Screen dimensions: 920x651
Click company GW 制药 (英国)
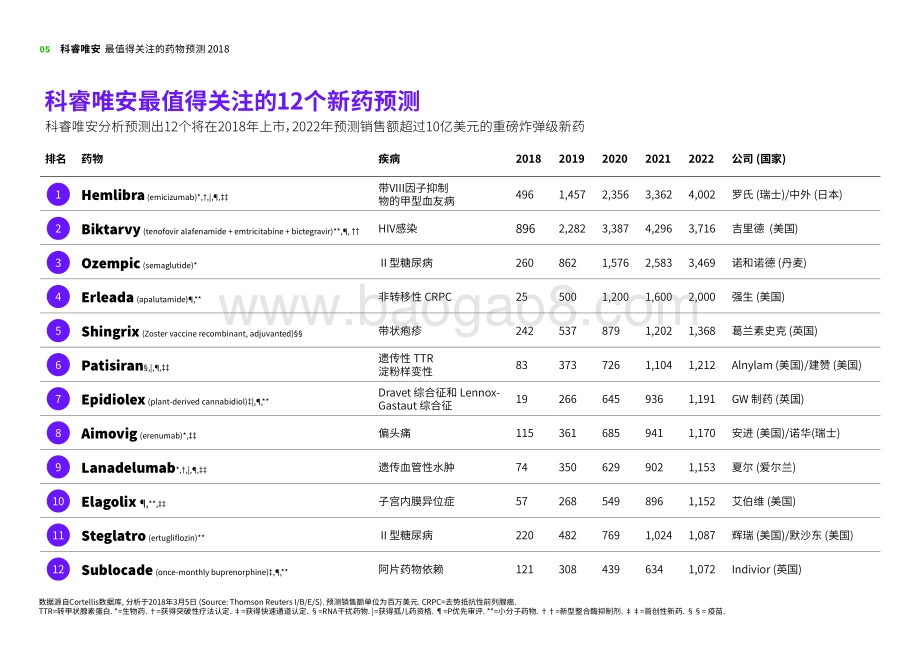[767, 399]
